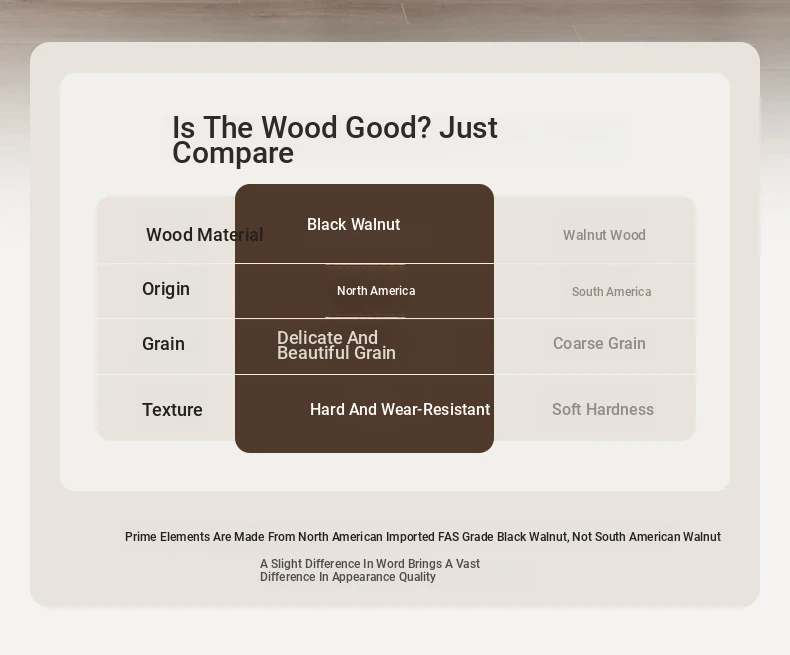This screenshot has width=790, height=655.
Task: Click the 'Grain' row label
Action: coord(163,344)
